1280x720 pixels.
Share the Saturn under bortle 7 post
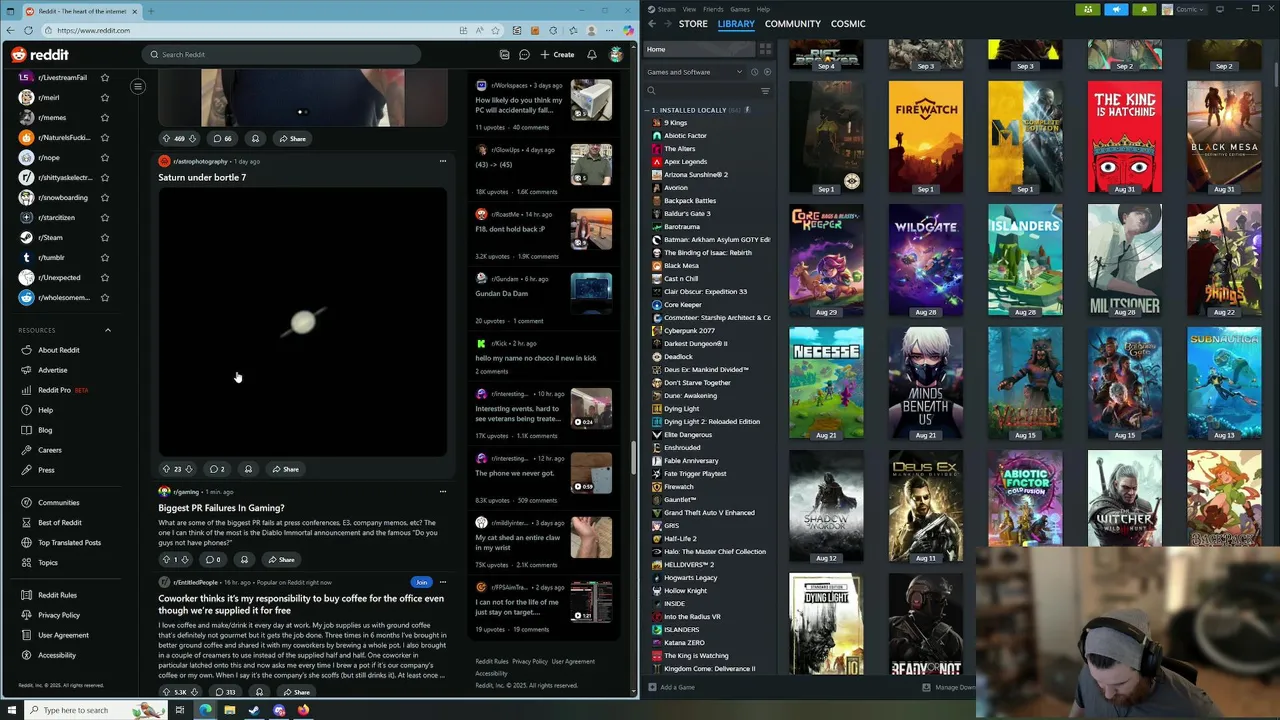pyautogui.click(x=285, y=469)
